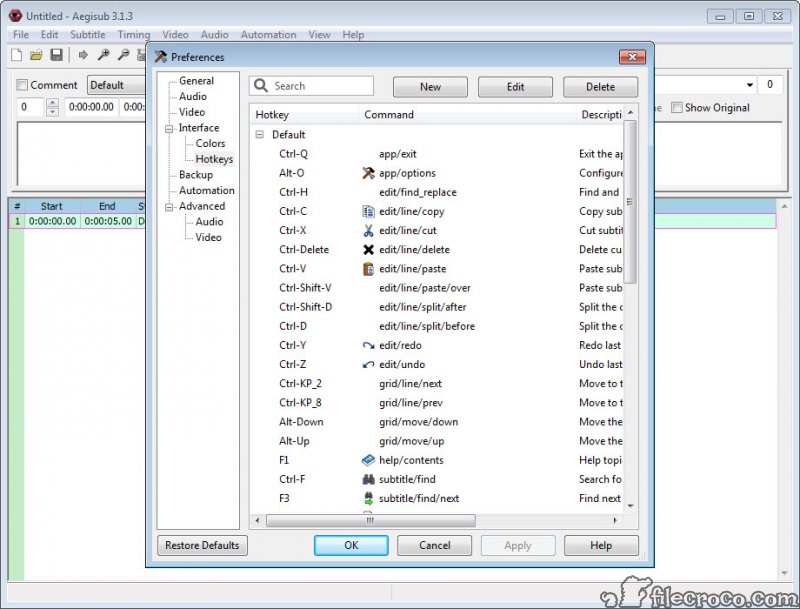Click the Ctrl-Shift-V hotkey cell
The image size is (800, 609).
coord(305,288)
